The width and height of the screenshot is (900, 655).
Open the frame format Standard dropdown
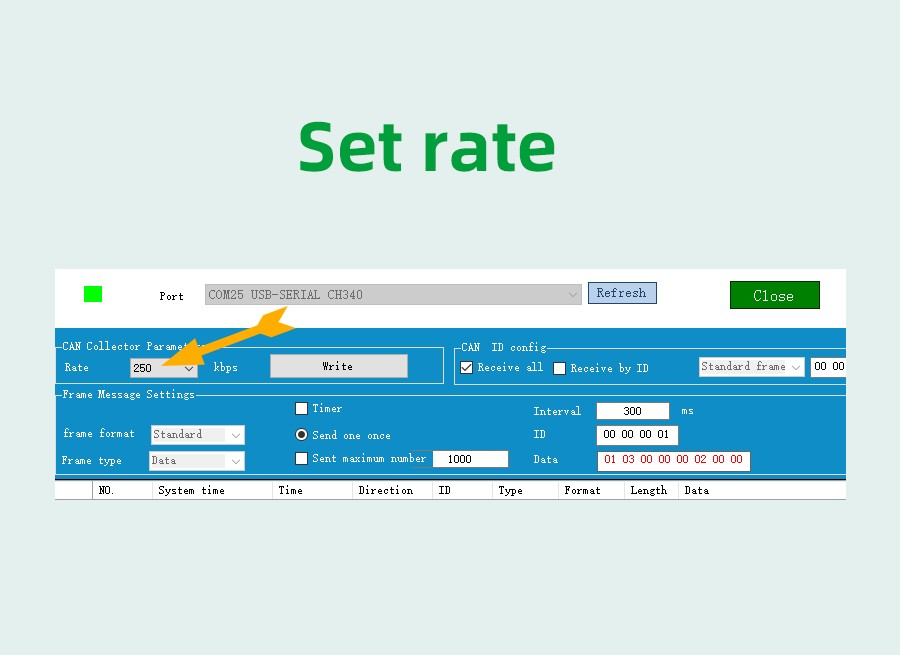click(197, 435)
